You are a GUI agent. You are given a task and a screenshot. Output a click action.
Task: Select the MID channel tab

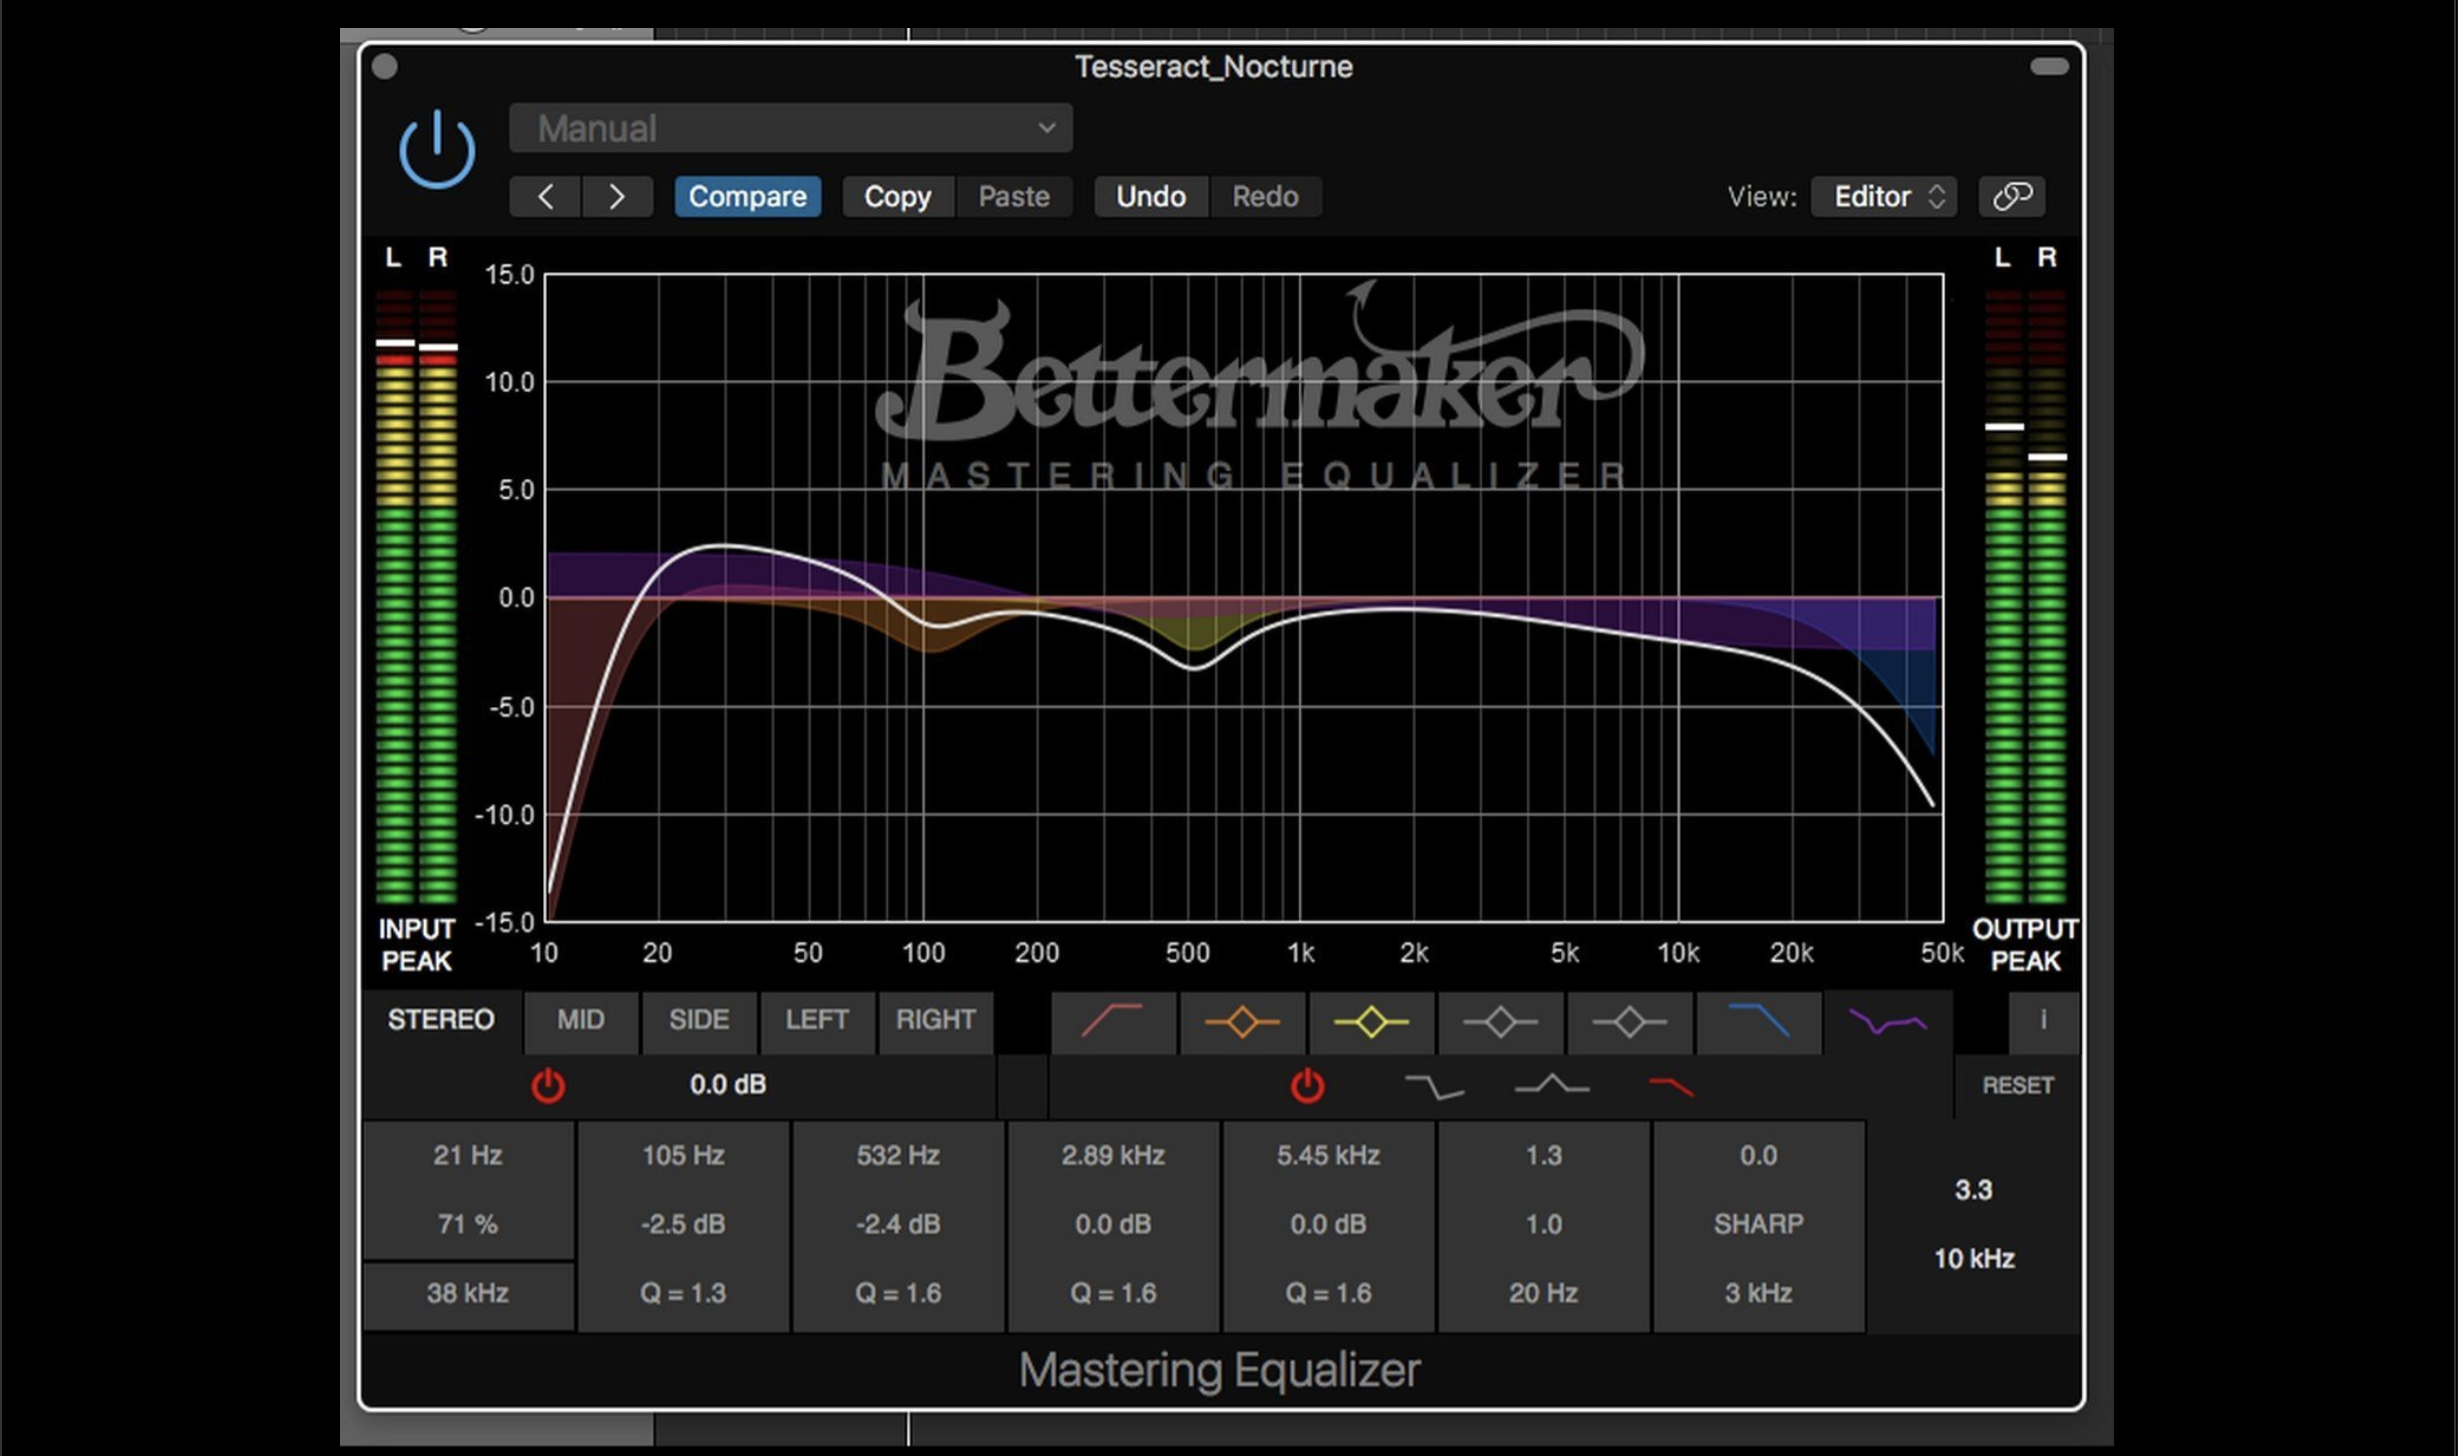(x=581, y=1020)
